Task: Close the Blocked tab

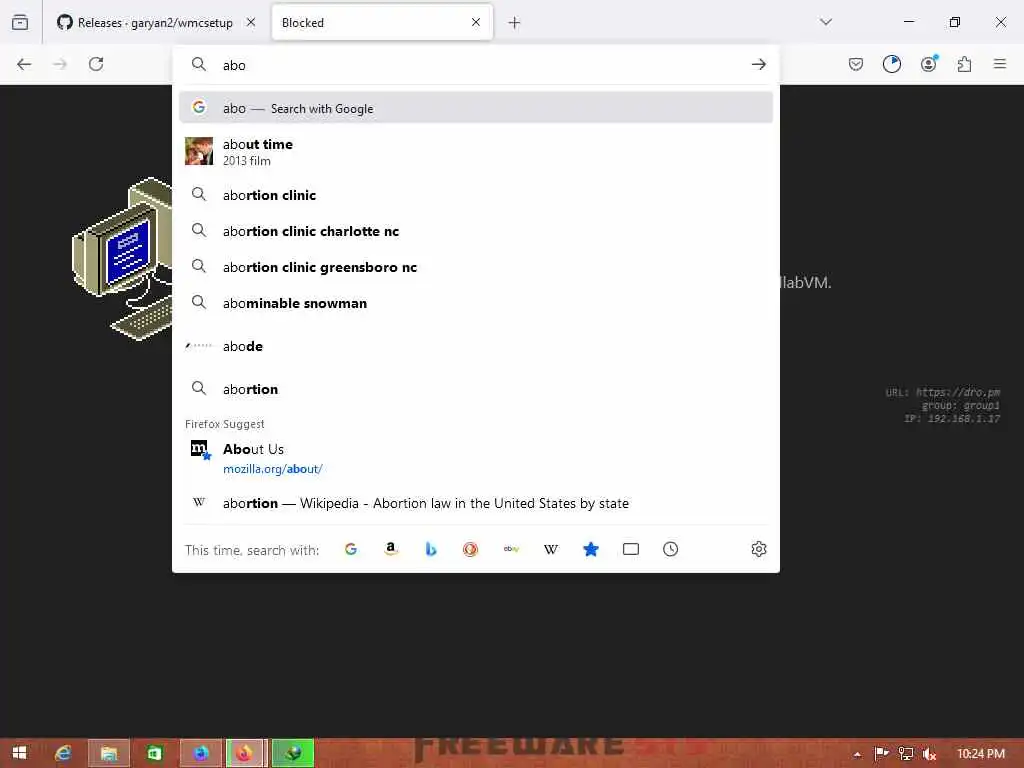Action: [475, 22]
